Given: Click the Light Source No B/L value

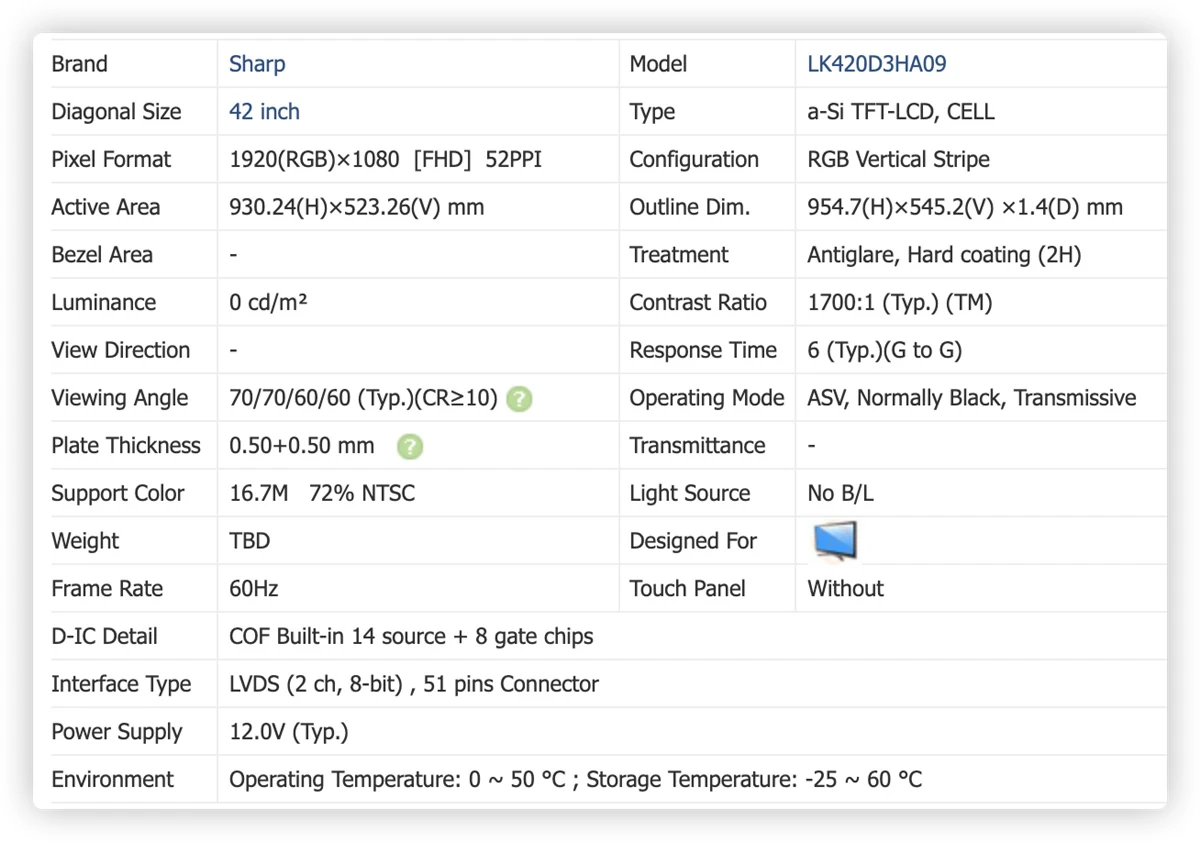Looking at the screenshot, I should click(841, 493).
